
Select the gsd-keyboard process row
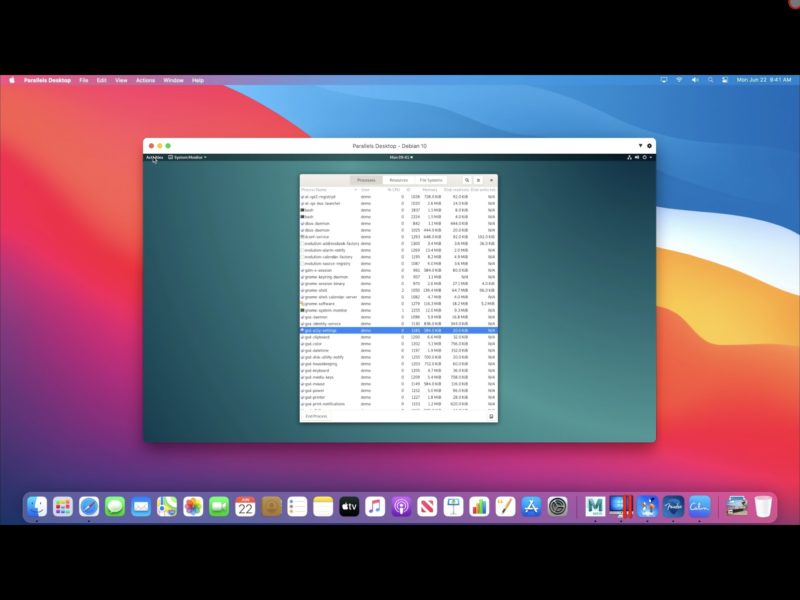[398, 370]
